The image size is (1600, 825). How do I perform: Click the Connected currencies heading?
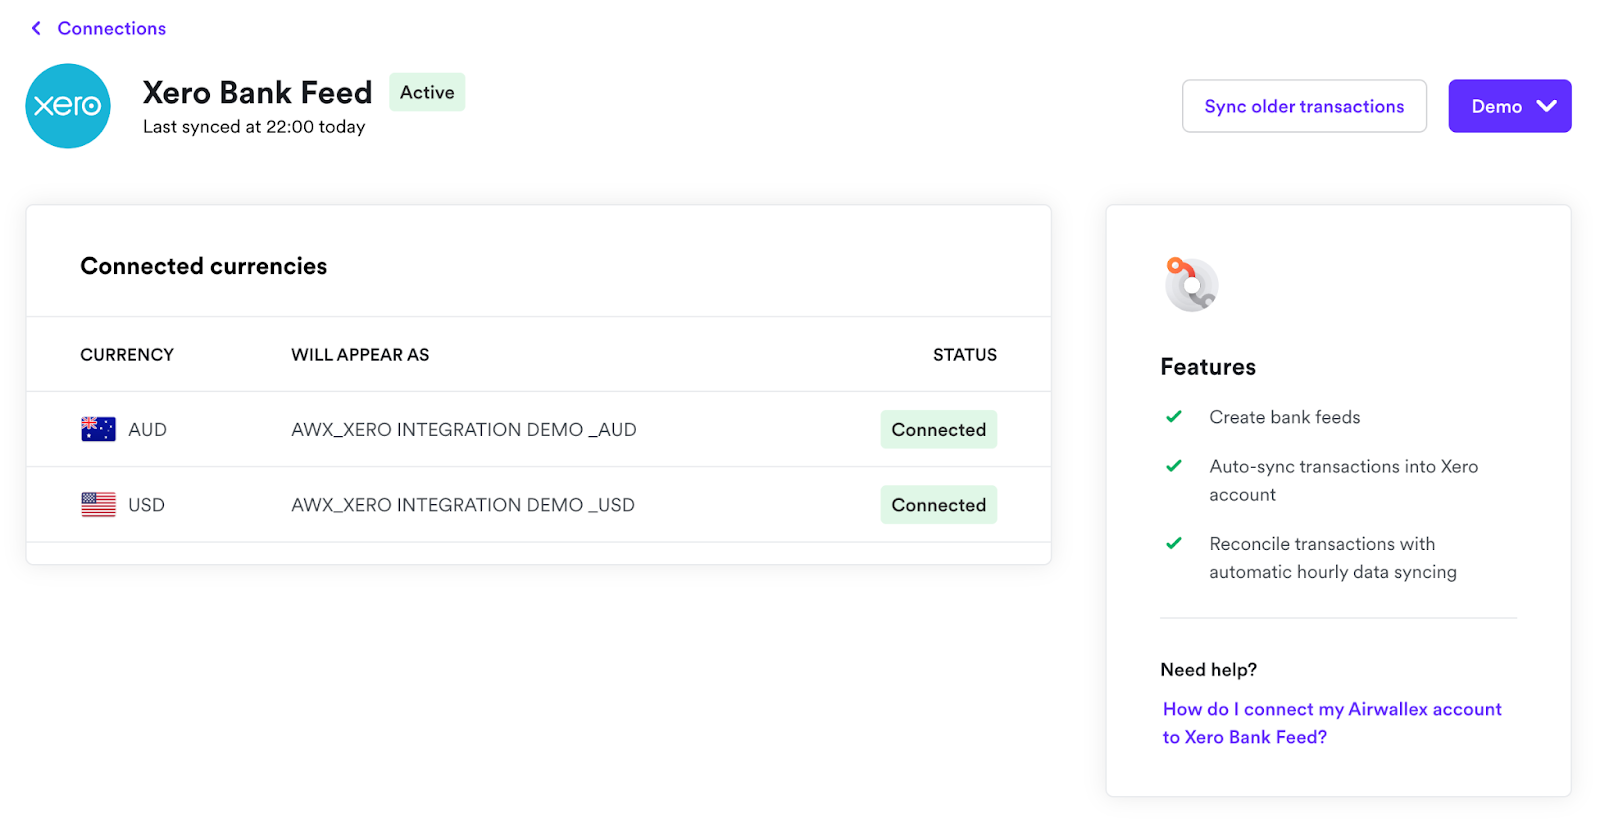204,266
